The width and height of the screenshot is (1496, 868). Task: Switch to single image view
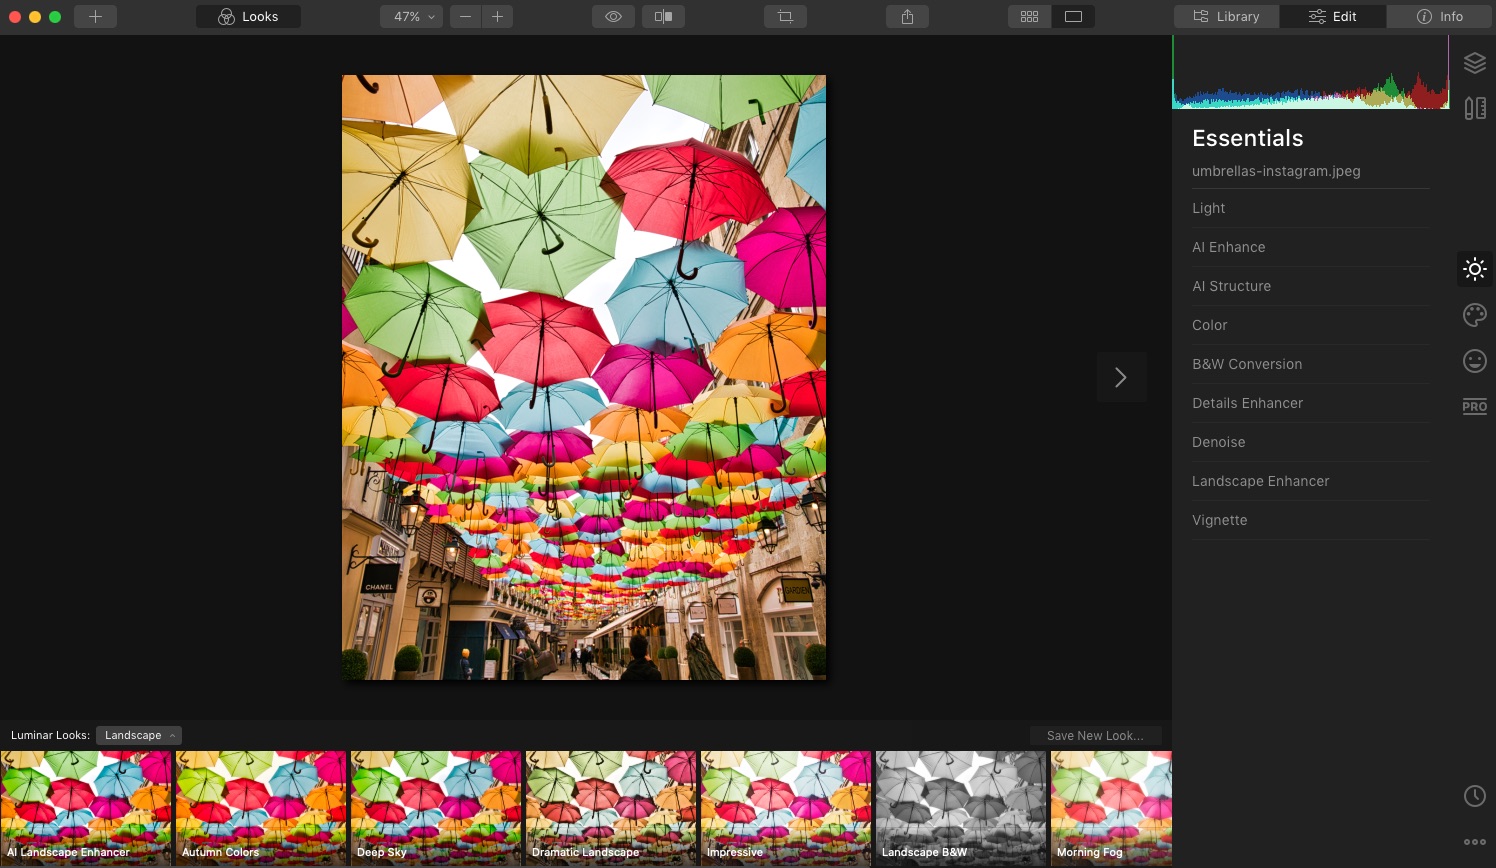(1073, 17)
